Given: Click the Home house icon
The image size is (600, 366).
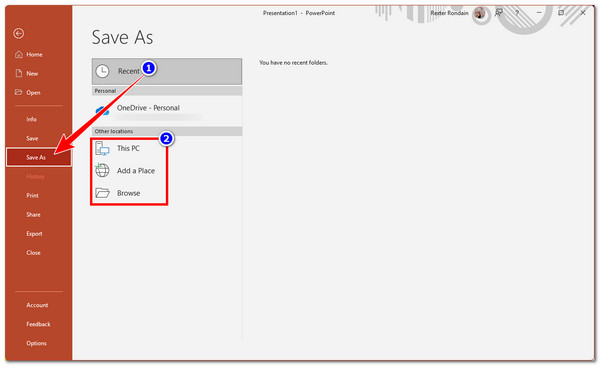Looking at the screenshot, I should coord(18,54).
